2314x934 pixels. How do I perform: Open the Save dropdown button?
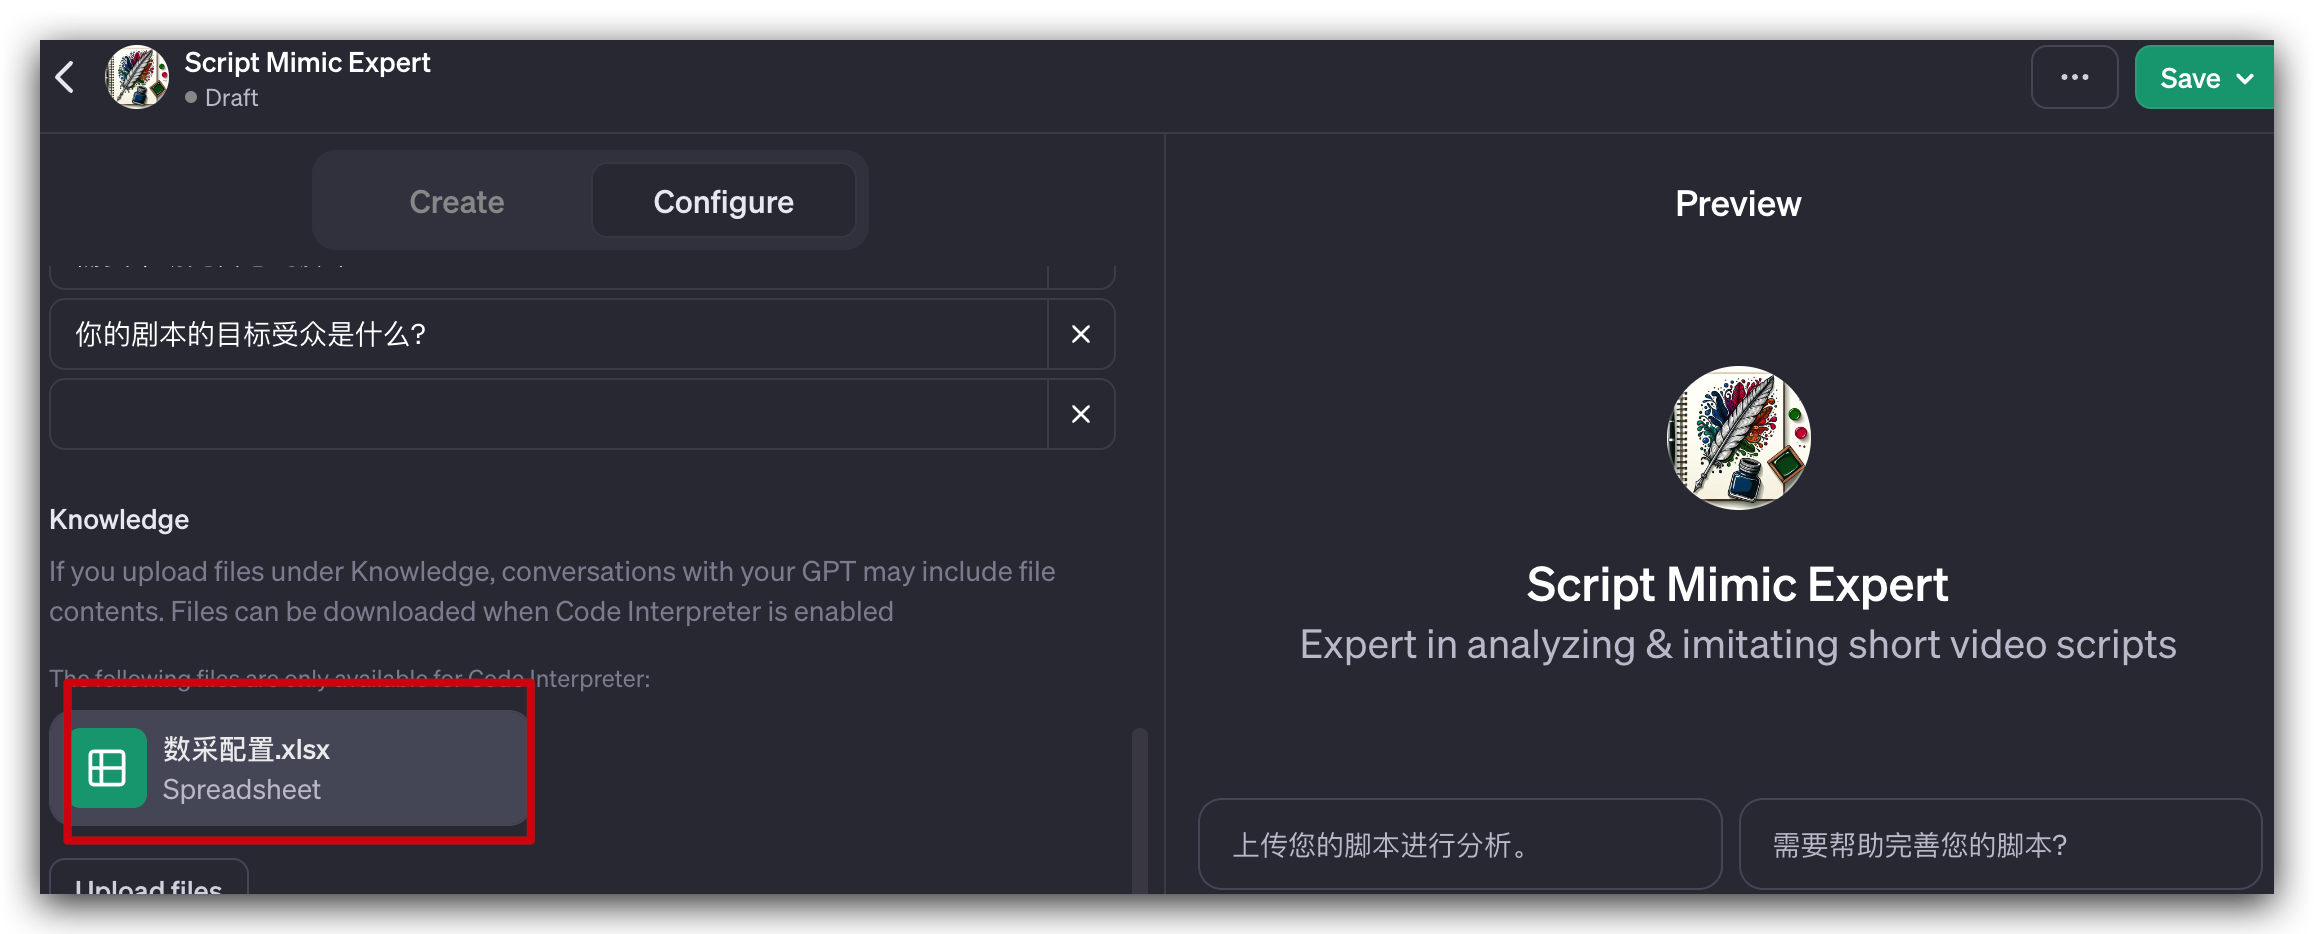click(x=2205, y=77)
